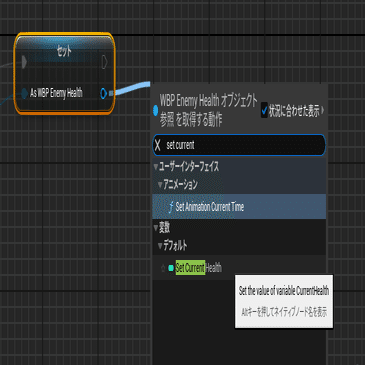Click the As WBP Enemy Health input pin
The image size is (365, 365).
point(24,93)
